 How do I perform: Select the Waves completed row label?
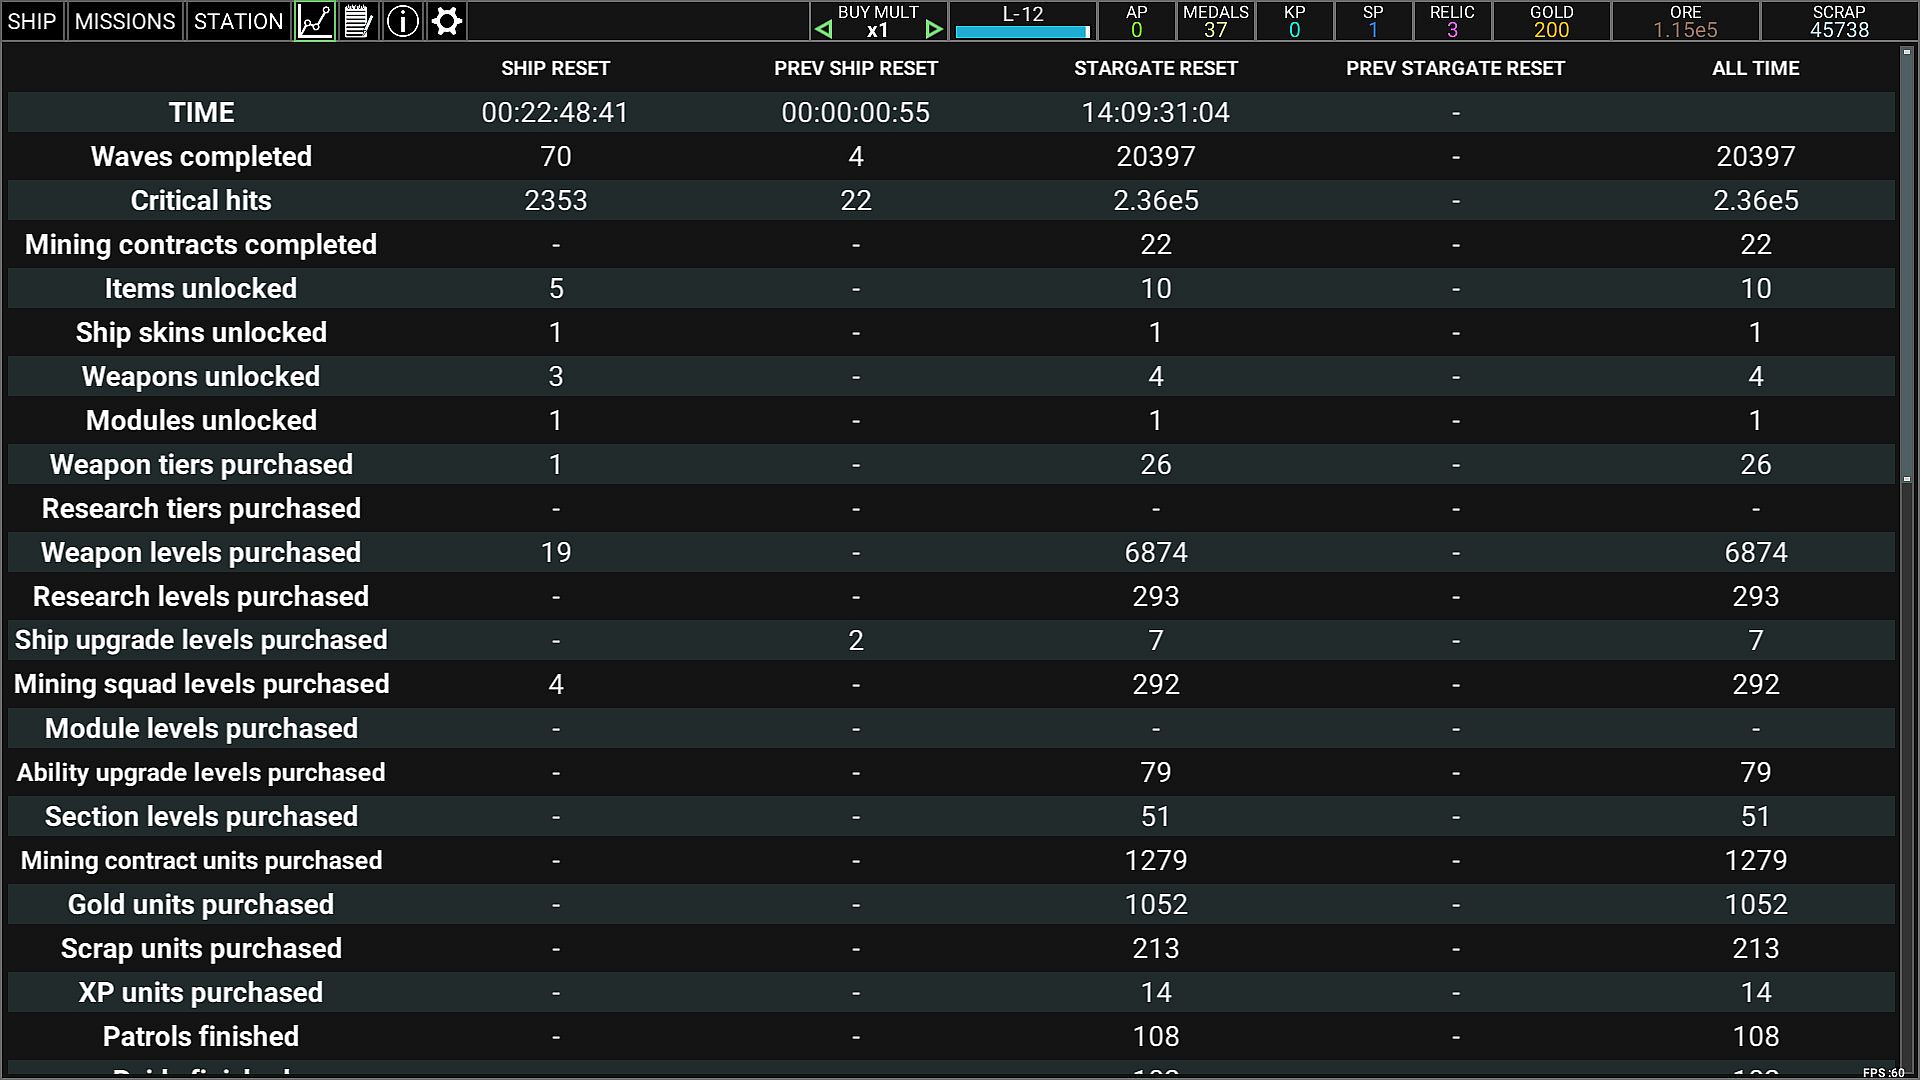[x=201, y=156]
